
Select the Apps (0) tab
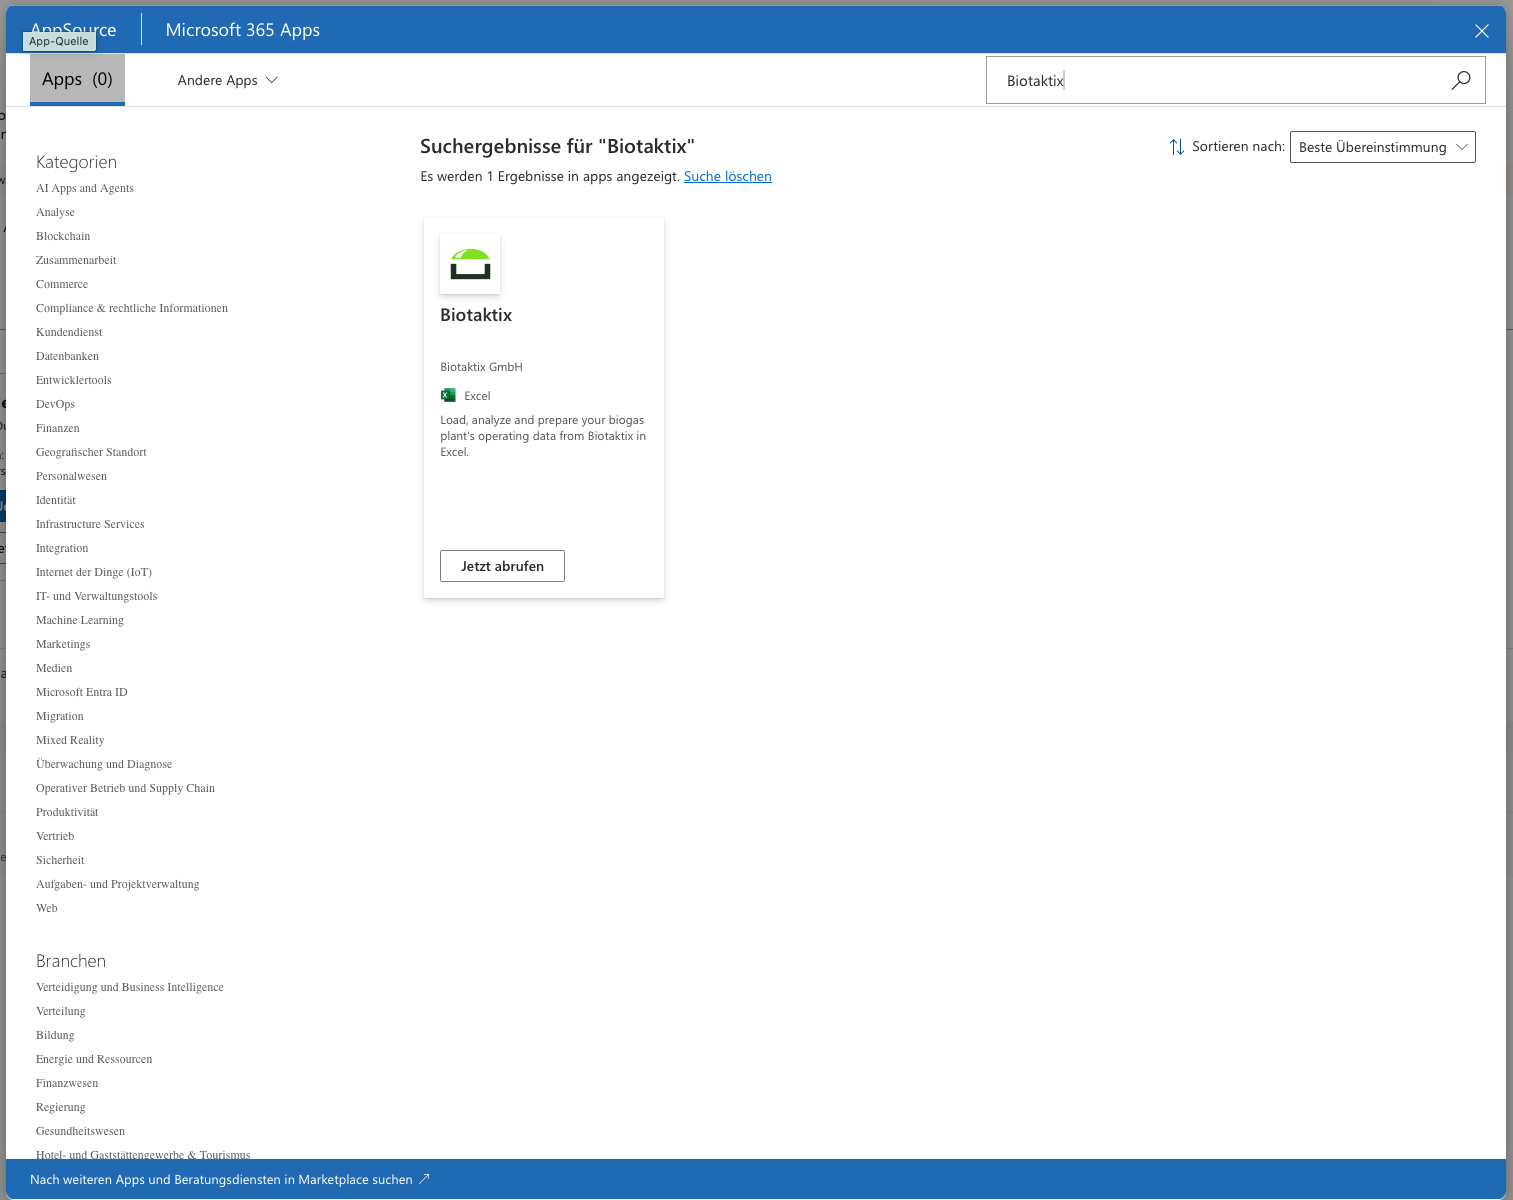click(77, 79)
